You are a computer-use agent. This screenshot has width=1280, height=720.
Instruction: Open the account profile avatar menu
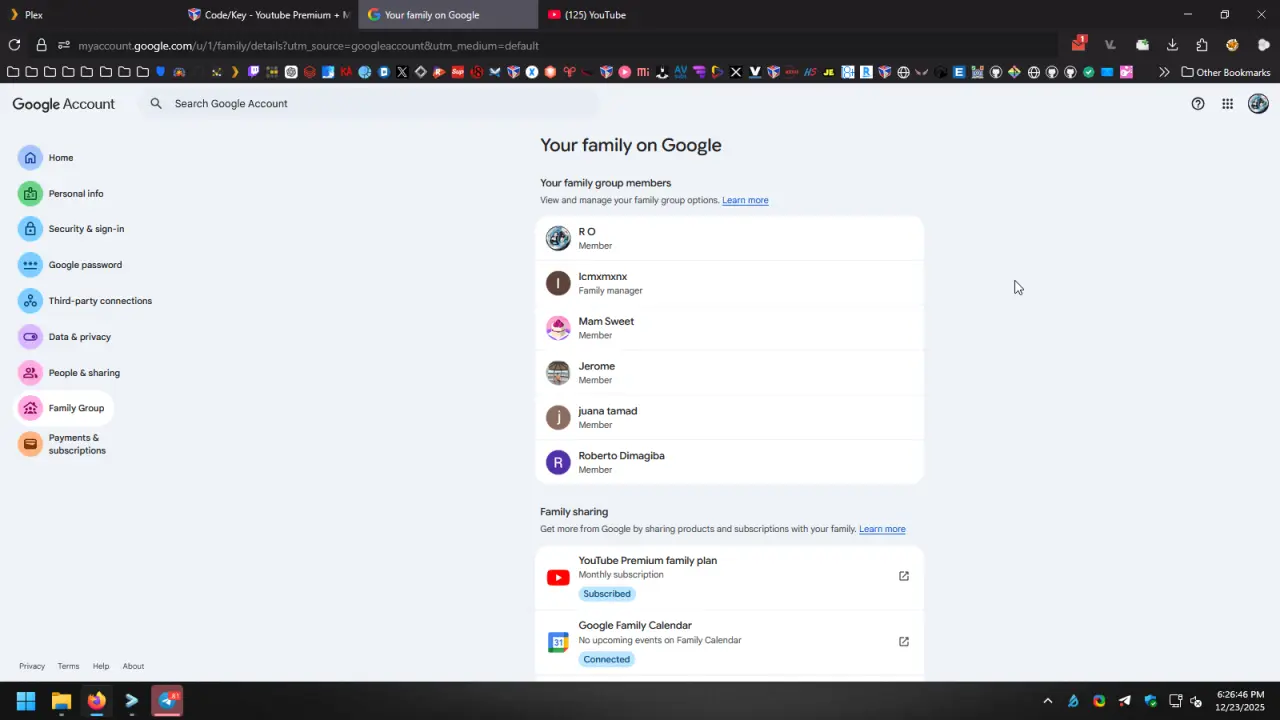click(1258, 104)
